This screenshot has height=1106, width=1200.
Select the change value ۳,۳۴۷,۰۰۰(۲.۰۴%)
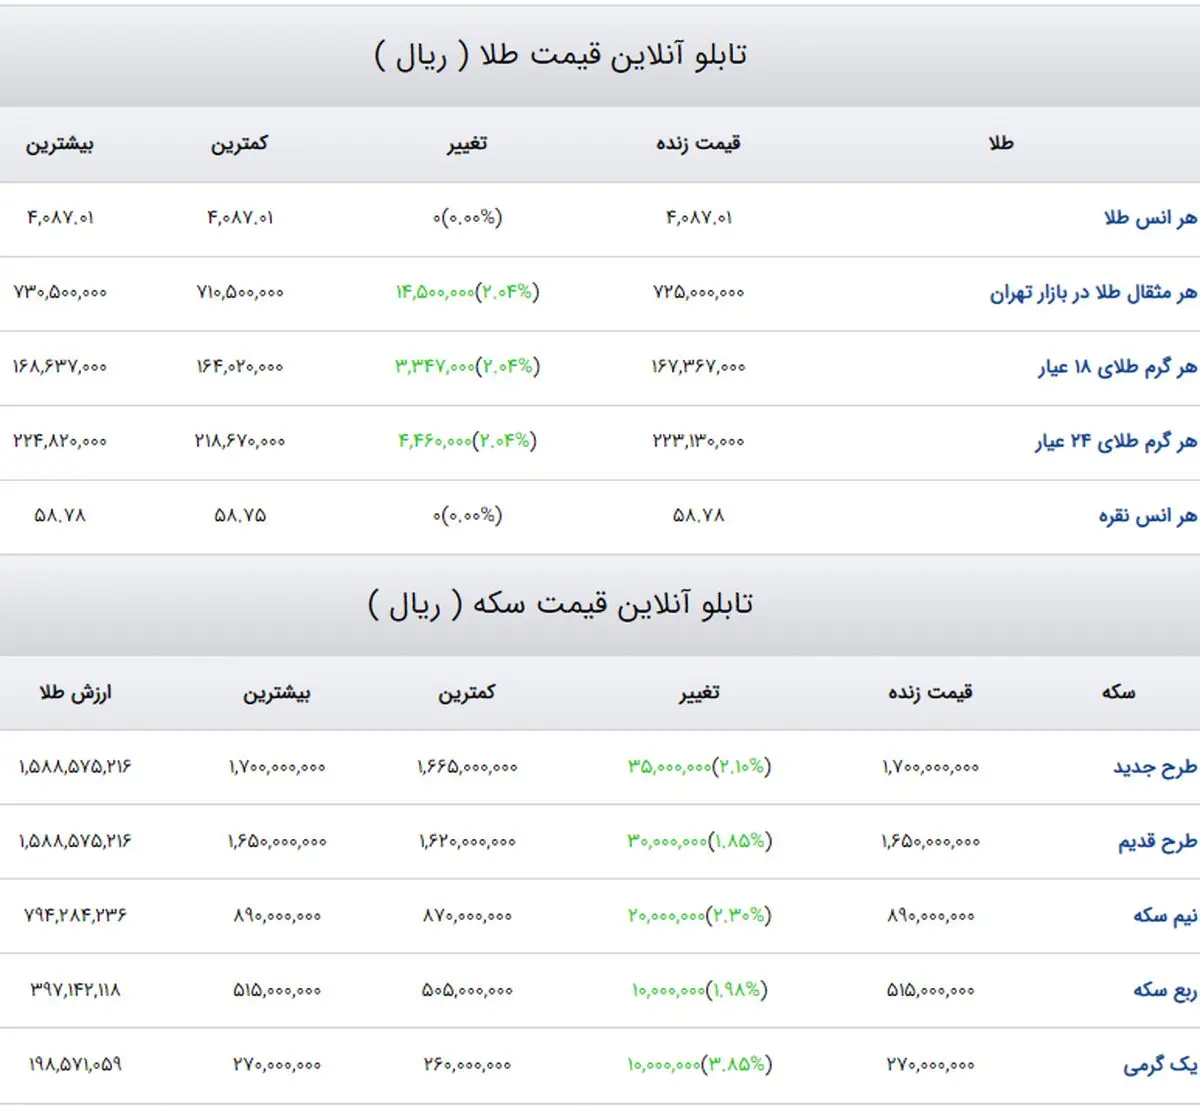467,366
